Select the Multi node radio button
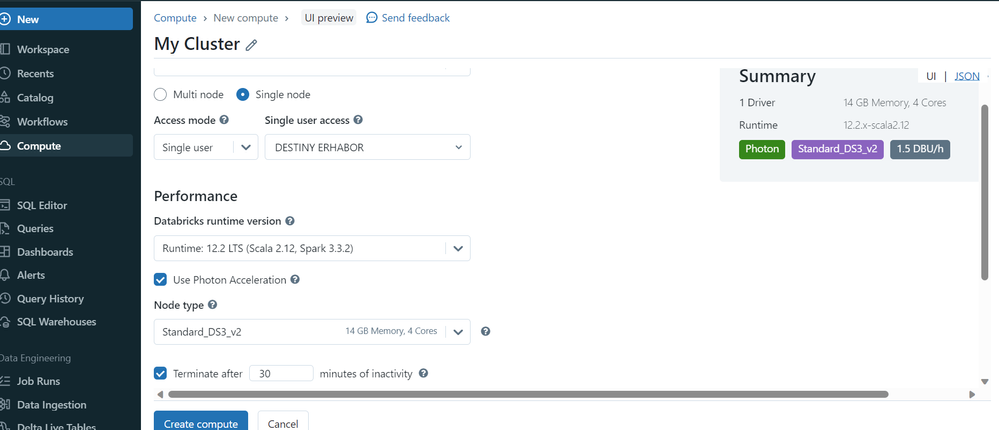The image size is (999, 430). tap(161, 95)
